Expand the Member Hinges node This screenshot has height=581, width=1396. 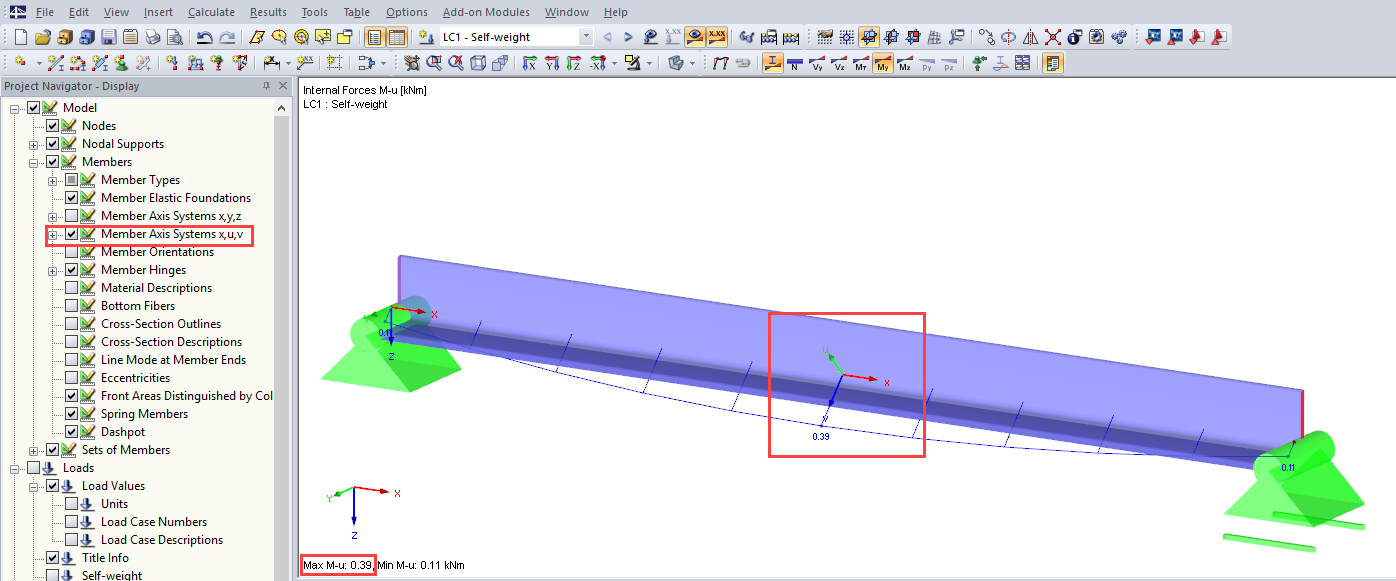click(53, 270)
